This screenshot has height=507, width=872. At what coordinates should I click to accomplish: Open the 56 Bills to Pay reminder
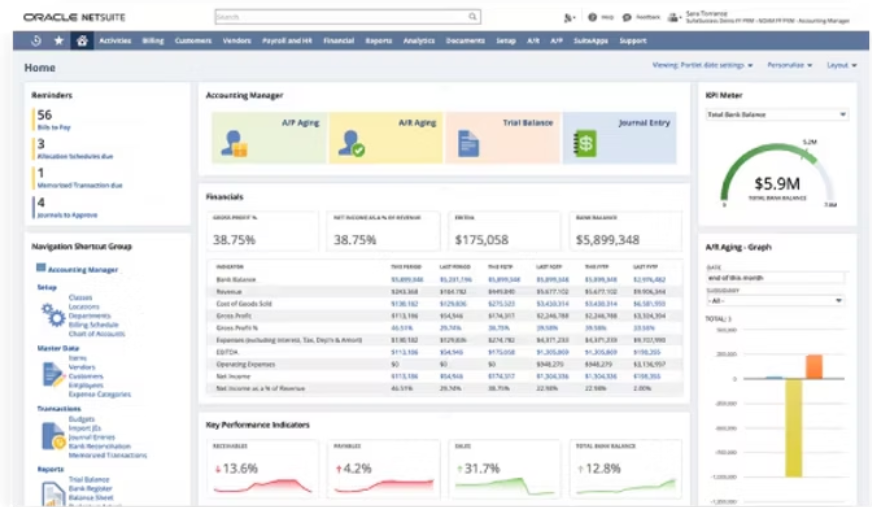pyautogui.click(x=54, y=120)
